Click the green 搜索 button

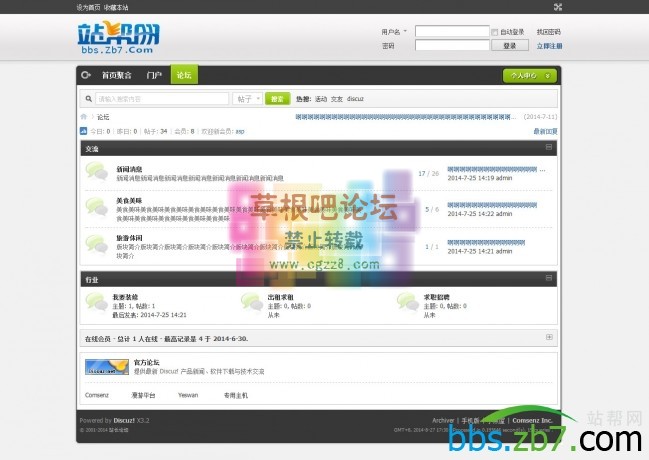[277, 99]
